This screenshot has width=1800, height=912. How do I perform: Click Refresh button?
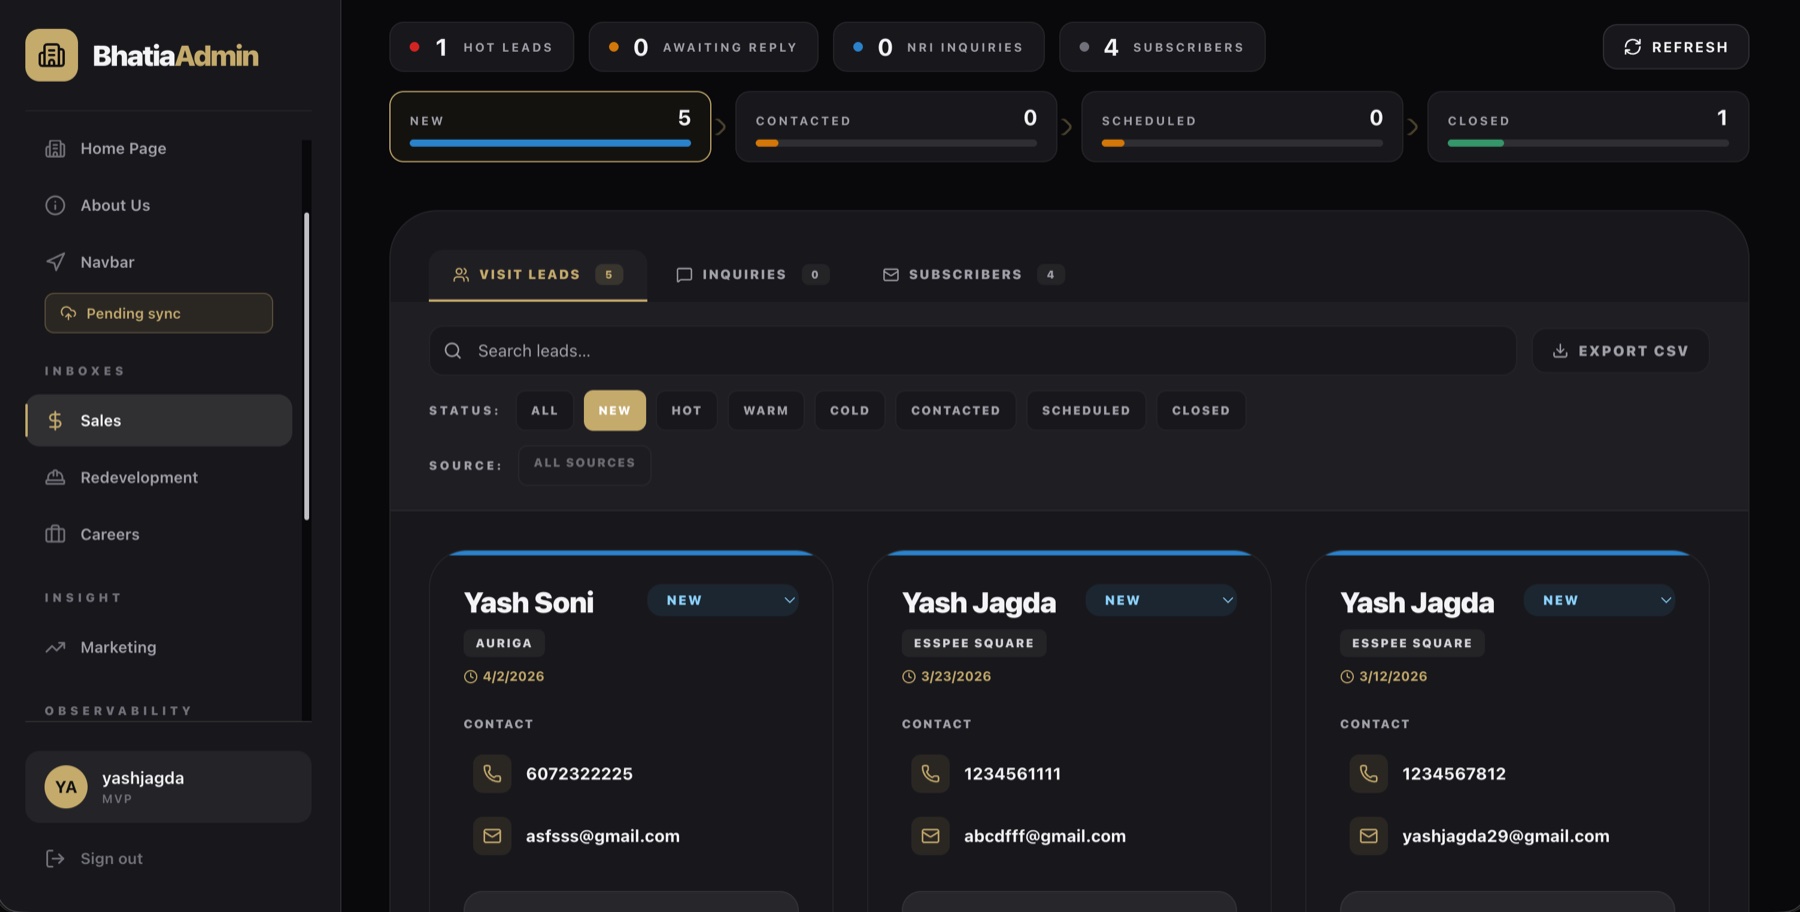coord(1676,47)
